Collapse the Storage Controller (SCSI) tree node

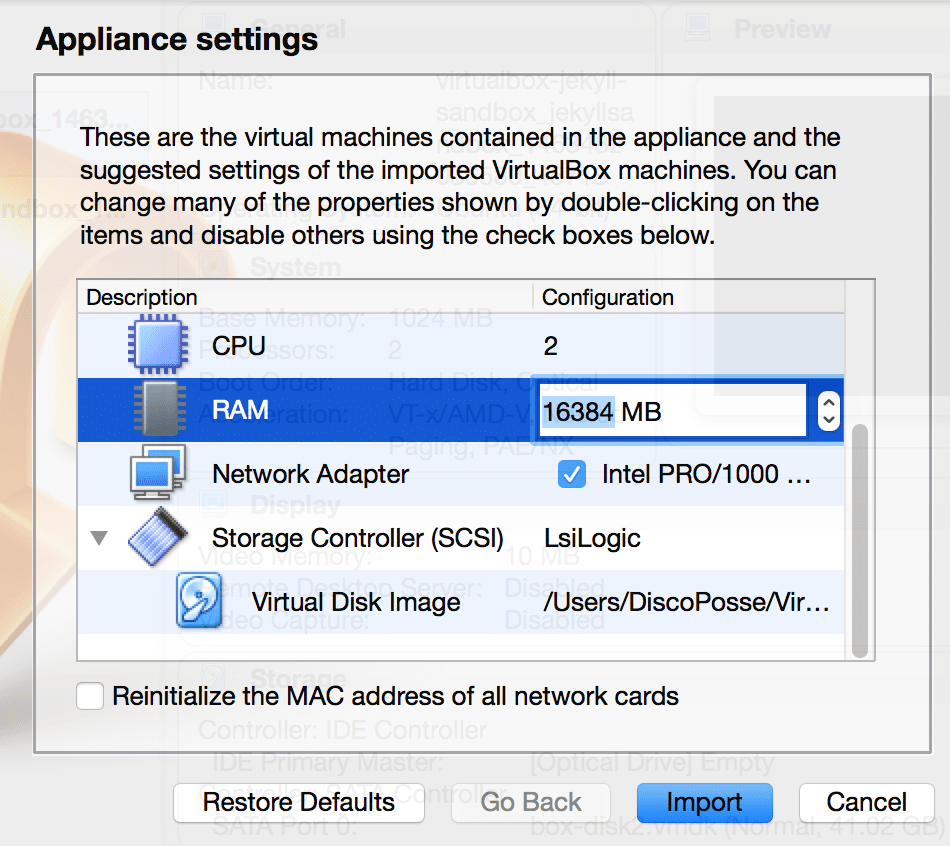tap(98, 538)
